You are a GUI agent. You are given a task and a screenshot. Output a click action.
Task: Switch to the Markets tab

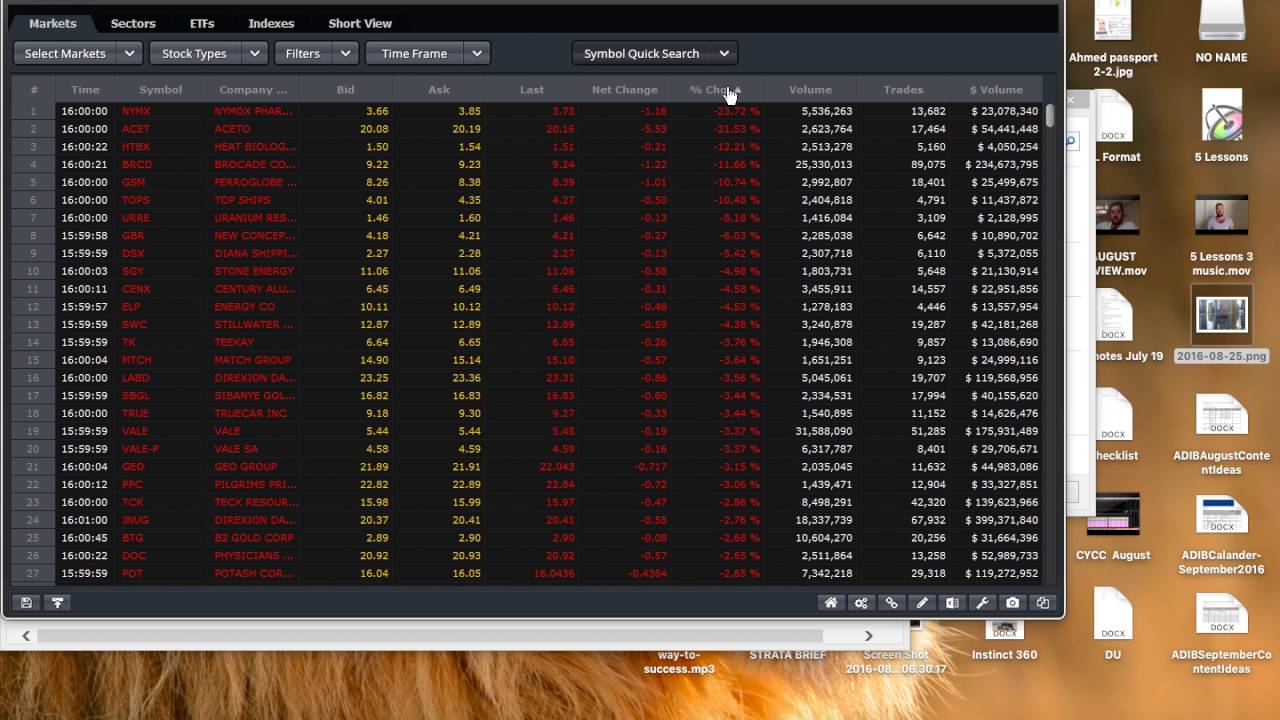point(52,23)
